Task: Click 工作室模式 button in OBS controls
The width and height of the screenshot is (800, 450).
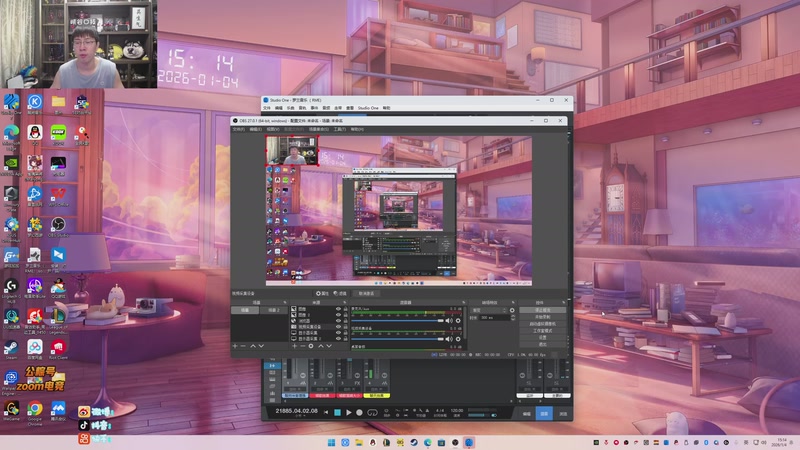Action: click(543, 331)
